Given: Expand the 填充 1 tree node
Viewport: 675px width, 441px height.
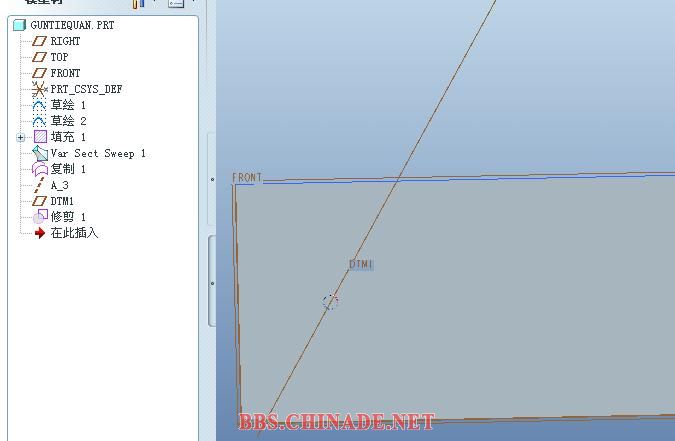Looking at the screenshot, I should pos(20,137).
